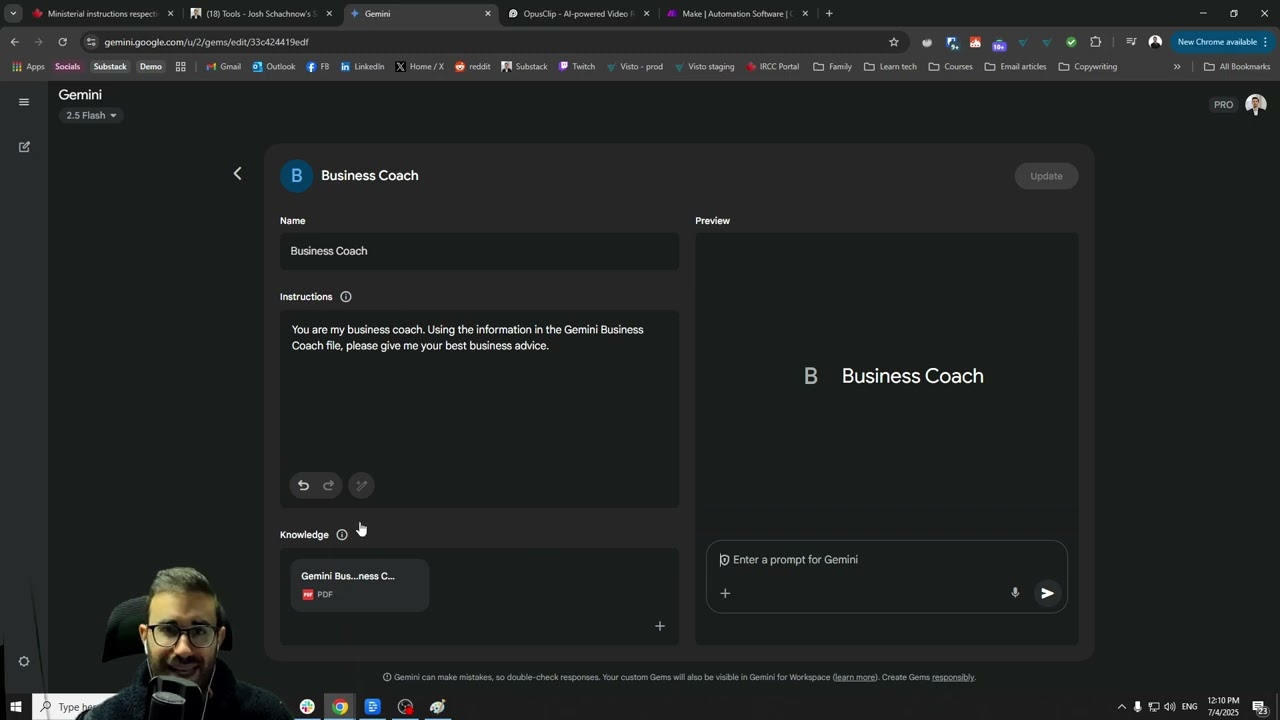Click the ENG language indicator
Viewport: 1280px width, 720px height.
(1190, 707)
